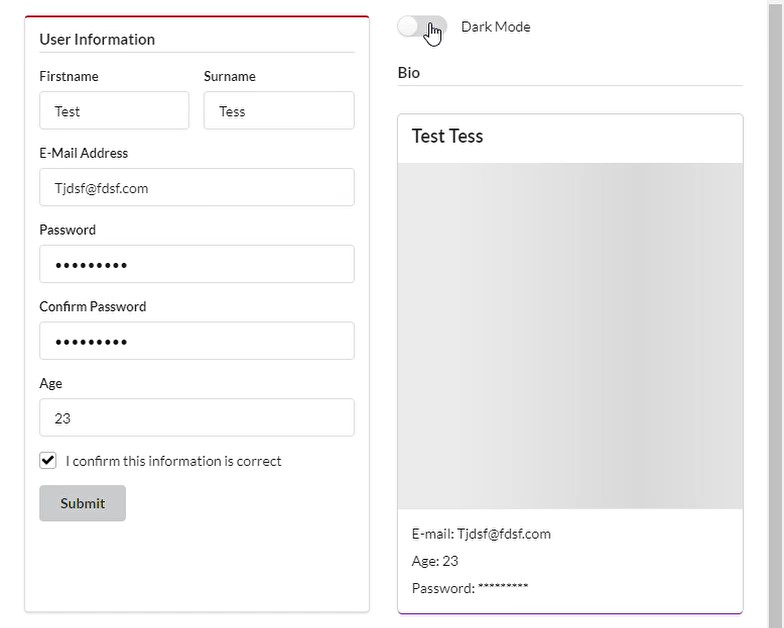The width and height of the screenshot is (784, 628).
Task: Click into the Surname field
Action: (278, 111)
